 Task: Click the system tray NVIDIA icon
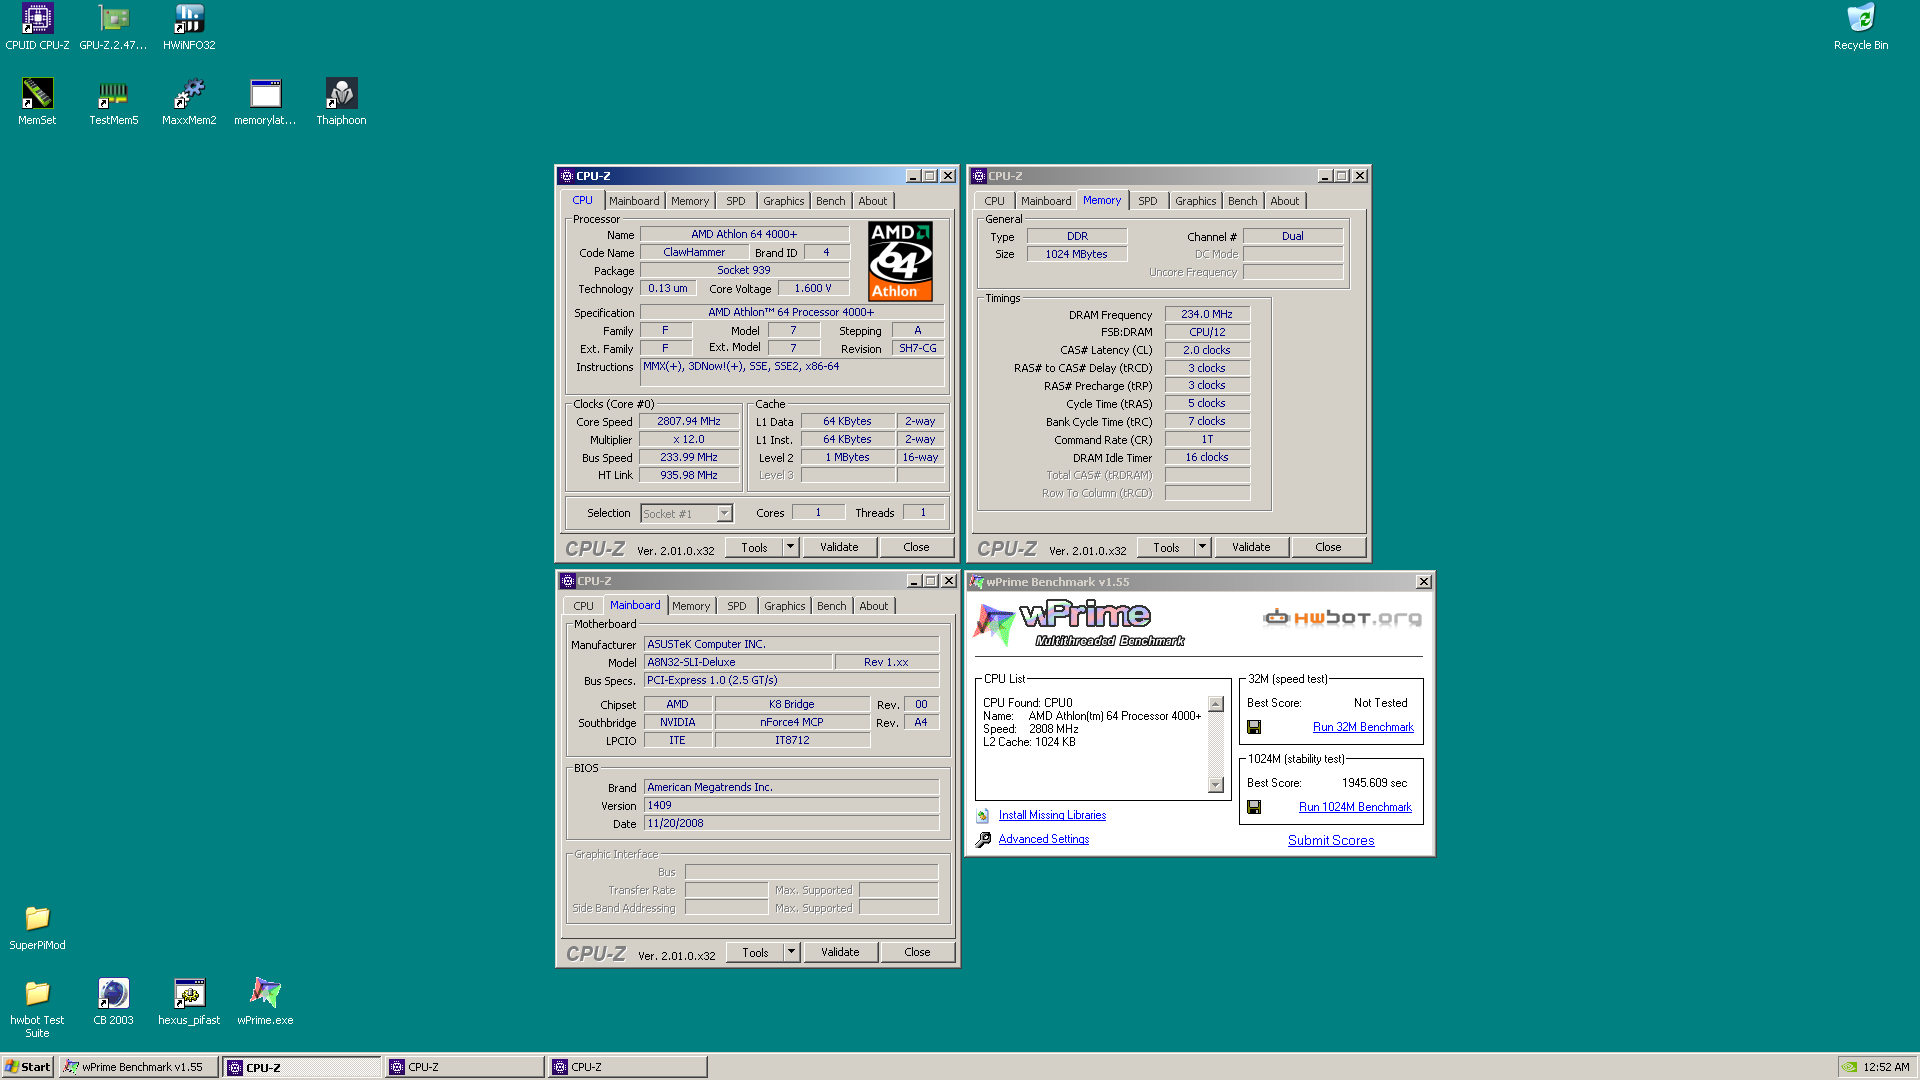point(1850,1067)
